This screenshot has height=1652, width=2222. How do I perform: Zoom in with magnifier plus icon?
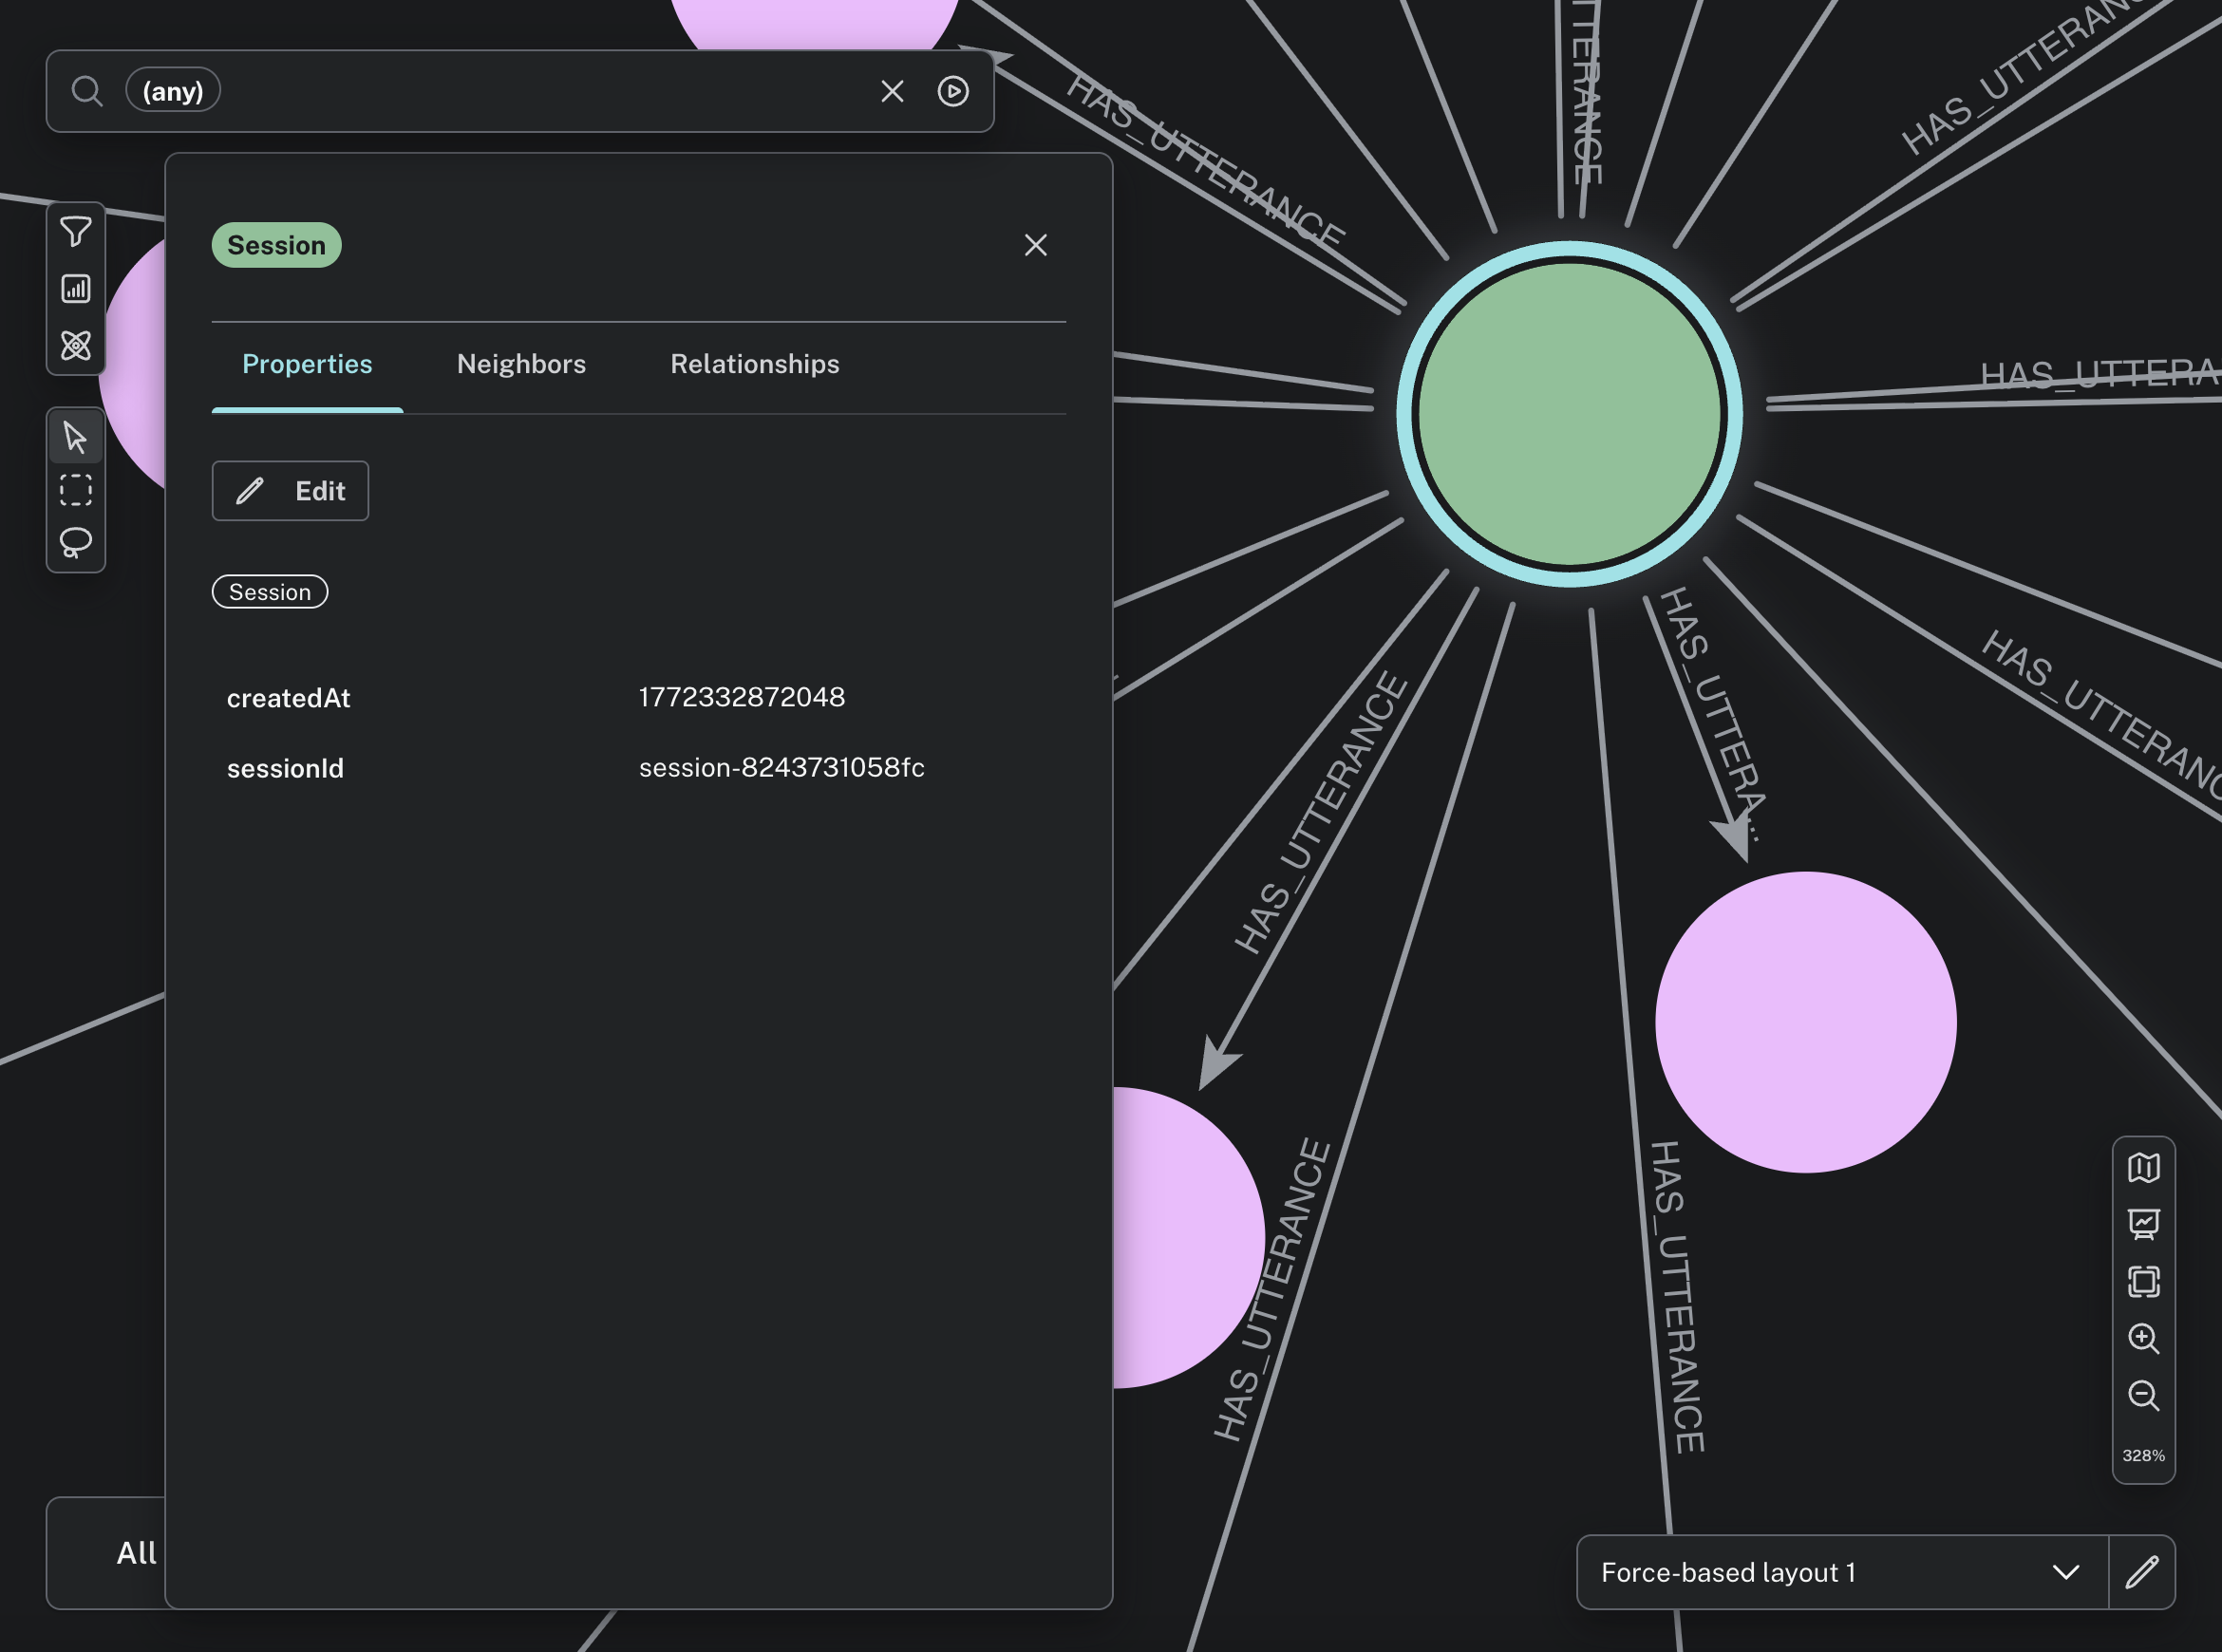click(2143, 1338)
